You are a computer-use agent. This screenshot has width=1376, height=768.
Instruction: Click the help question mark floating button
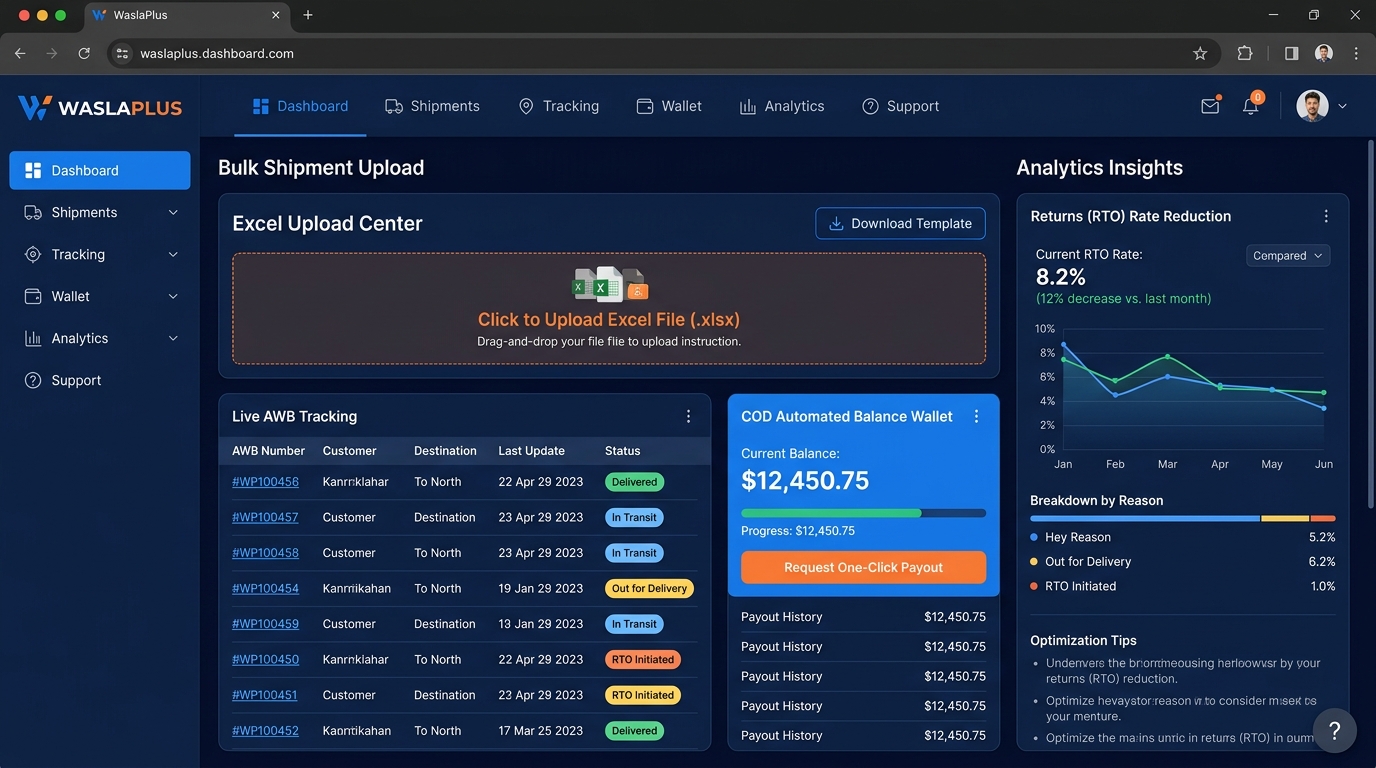[1334, 731]
